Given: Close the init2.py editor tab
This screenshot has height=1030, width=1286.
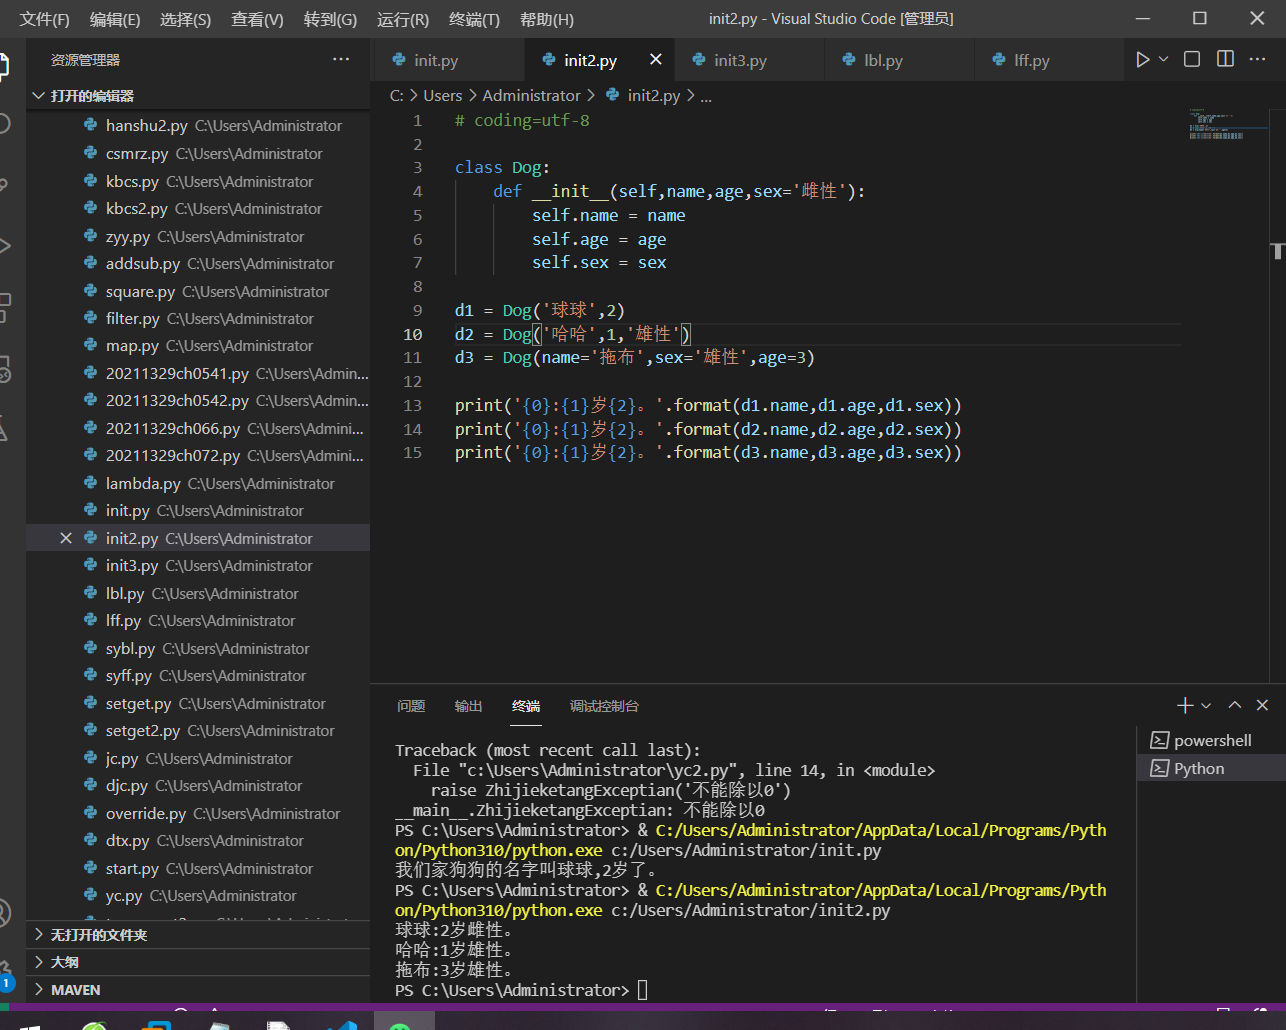Looking at the screenshot, I should 655,60.
